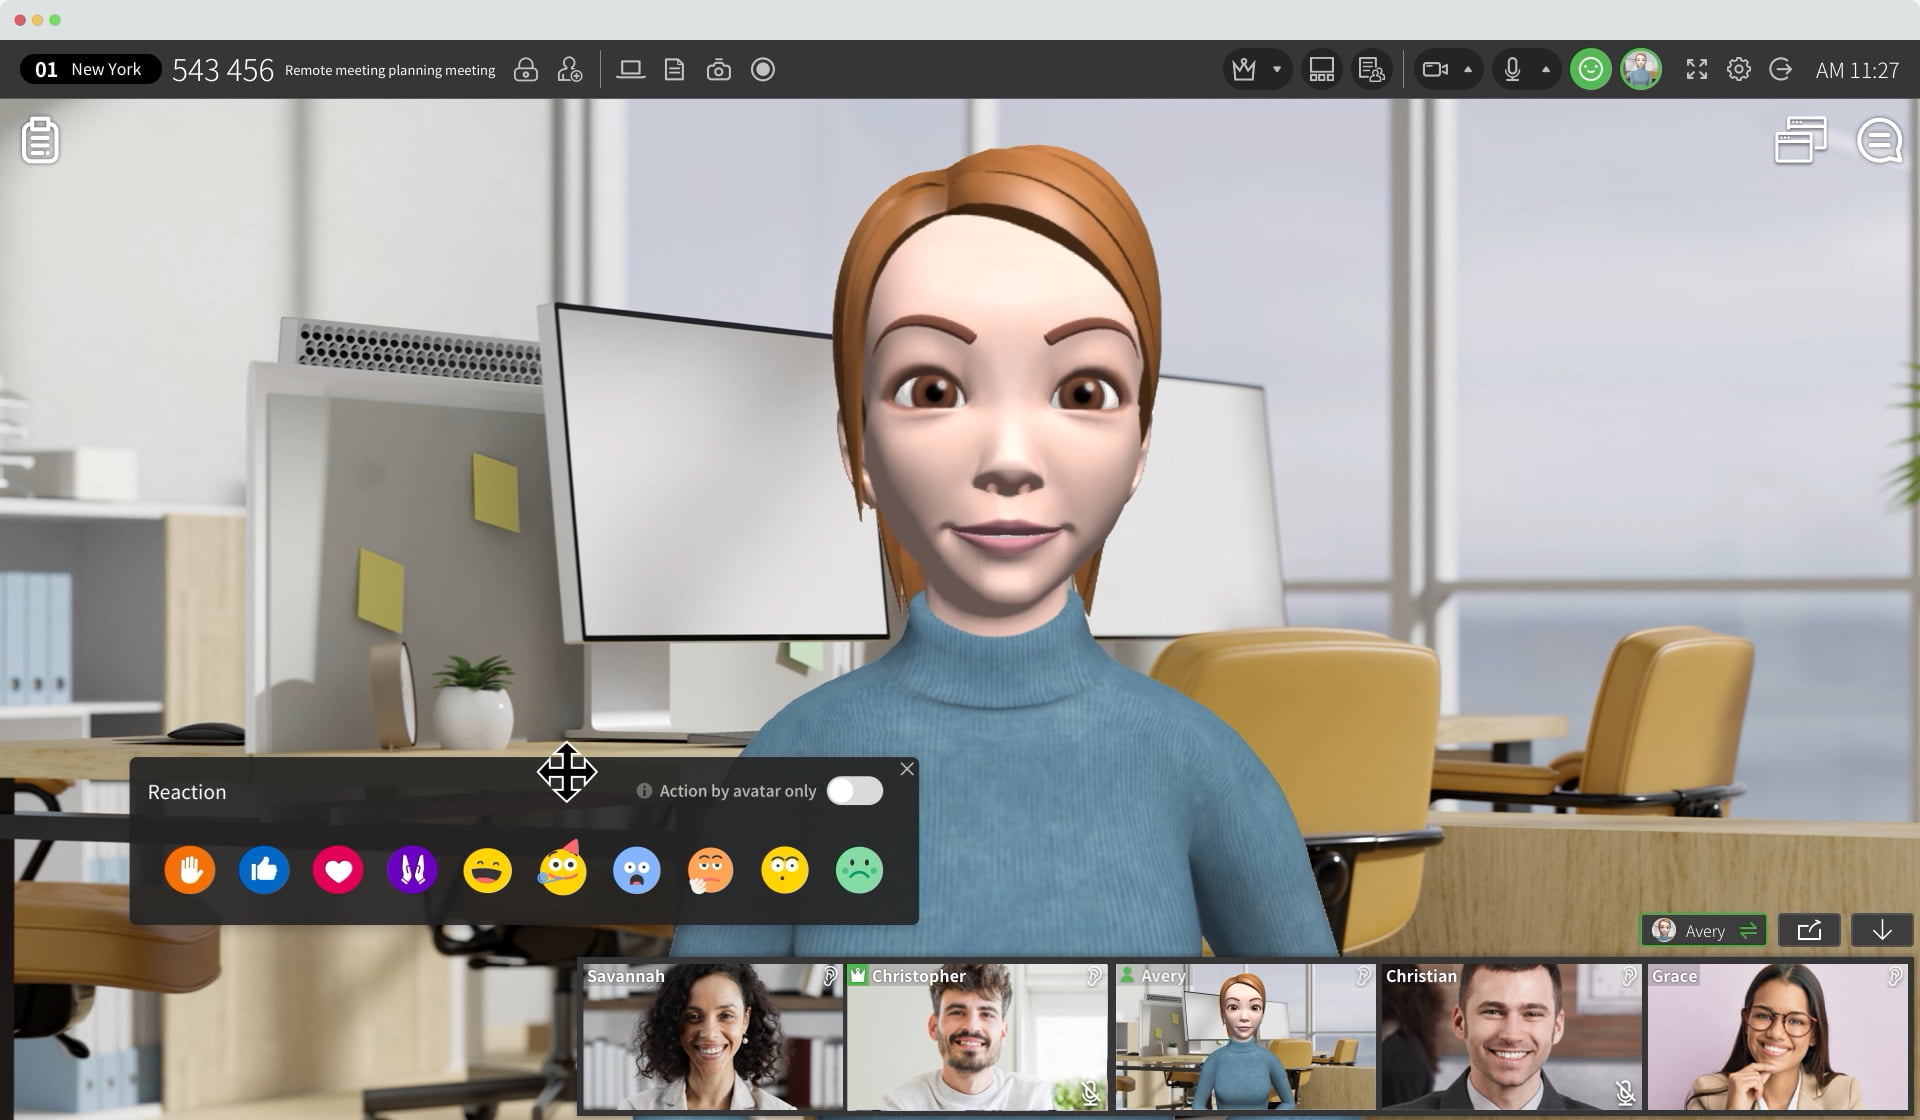Image resolution: width=1920 pixels, height=1120 pixels.
Task: Open the stacked windows icon
Action: [x=1800, y=140]
